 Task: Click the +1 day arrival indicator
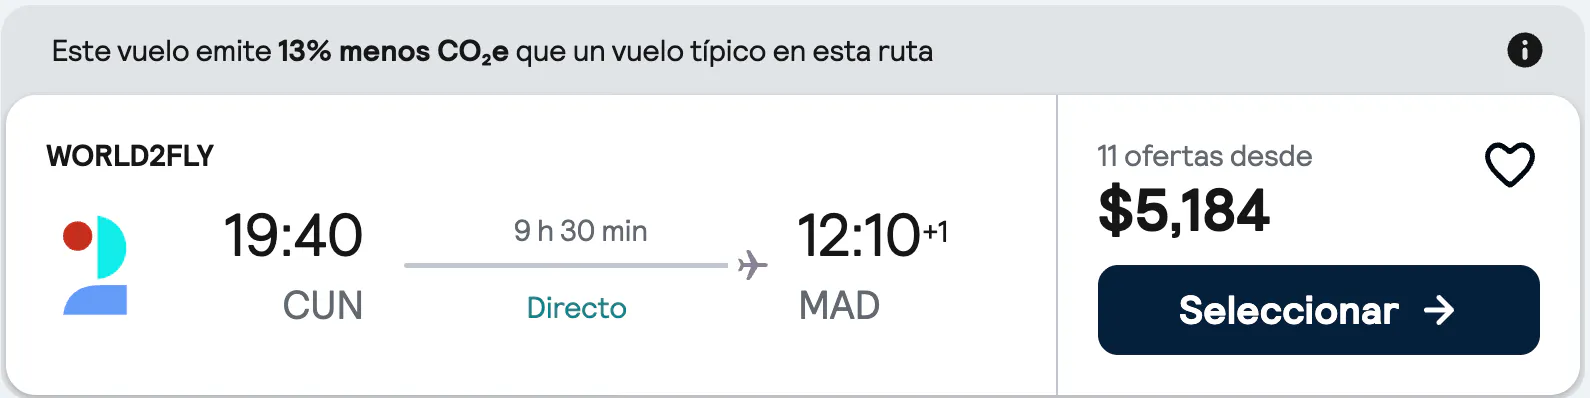pyautogui.click(x=935, y=232)
